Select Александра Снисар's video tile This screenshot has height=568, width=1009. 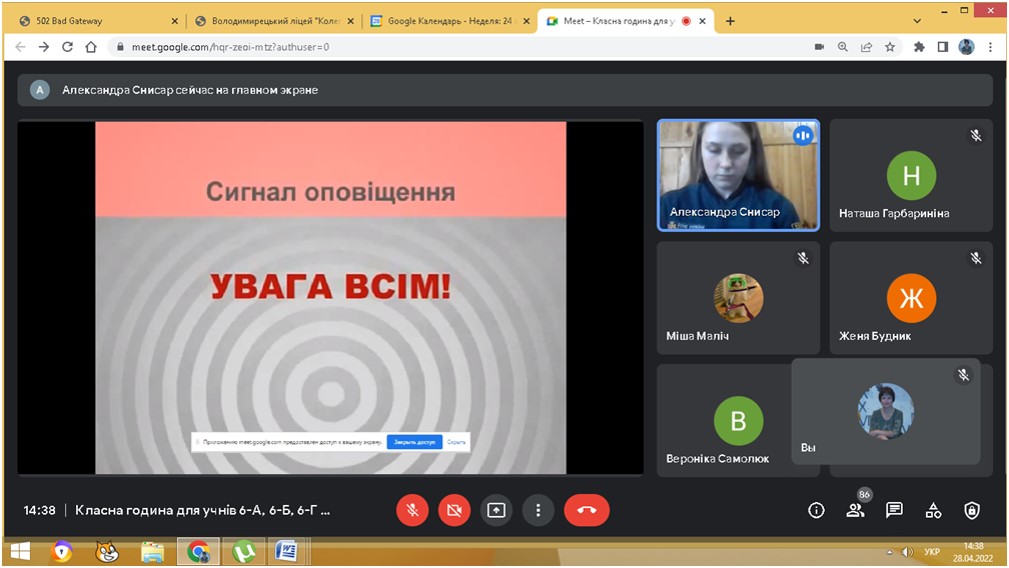coord(738,175)
